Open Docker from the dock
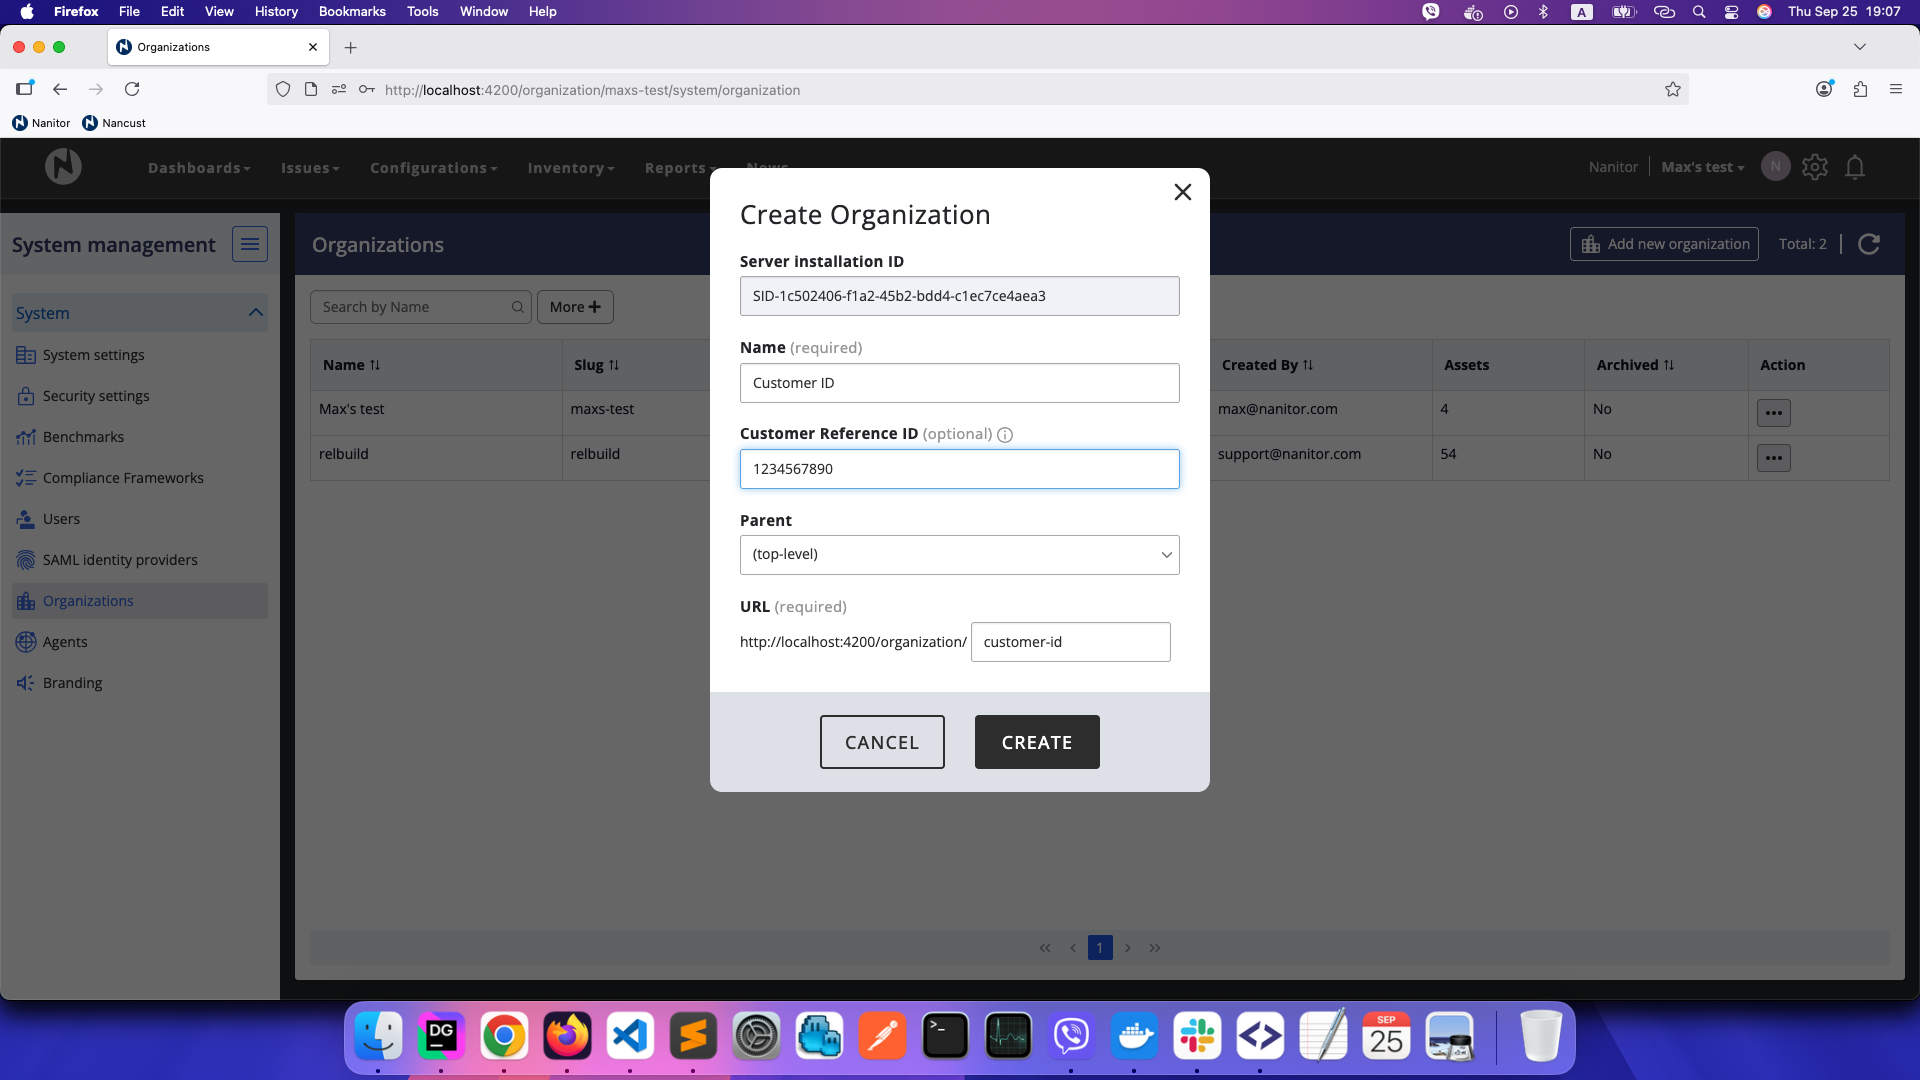 point(1134,1036)
